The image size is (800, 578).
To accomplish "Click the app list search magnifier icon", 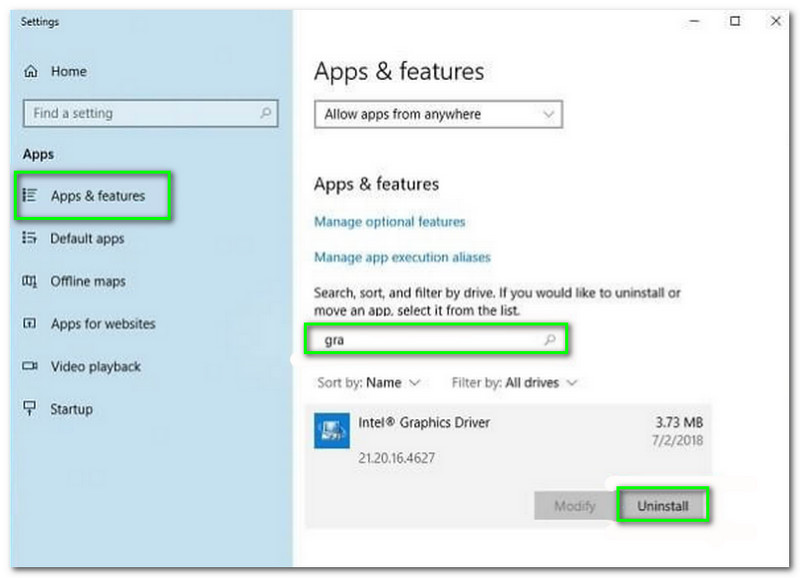I will click(549, 340).
